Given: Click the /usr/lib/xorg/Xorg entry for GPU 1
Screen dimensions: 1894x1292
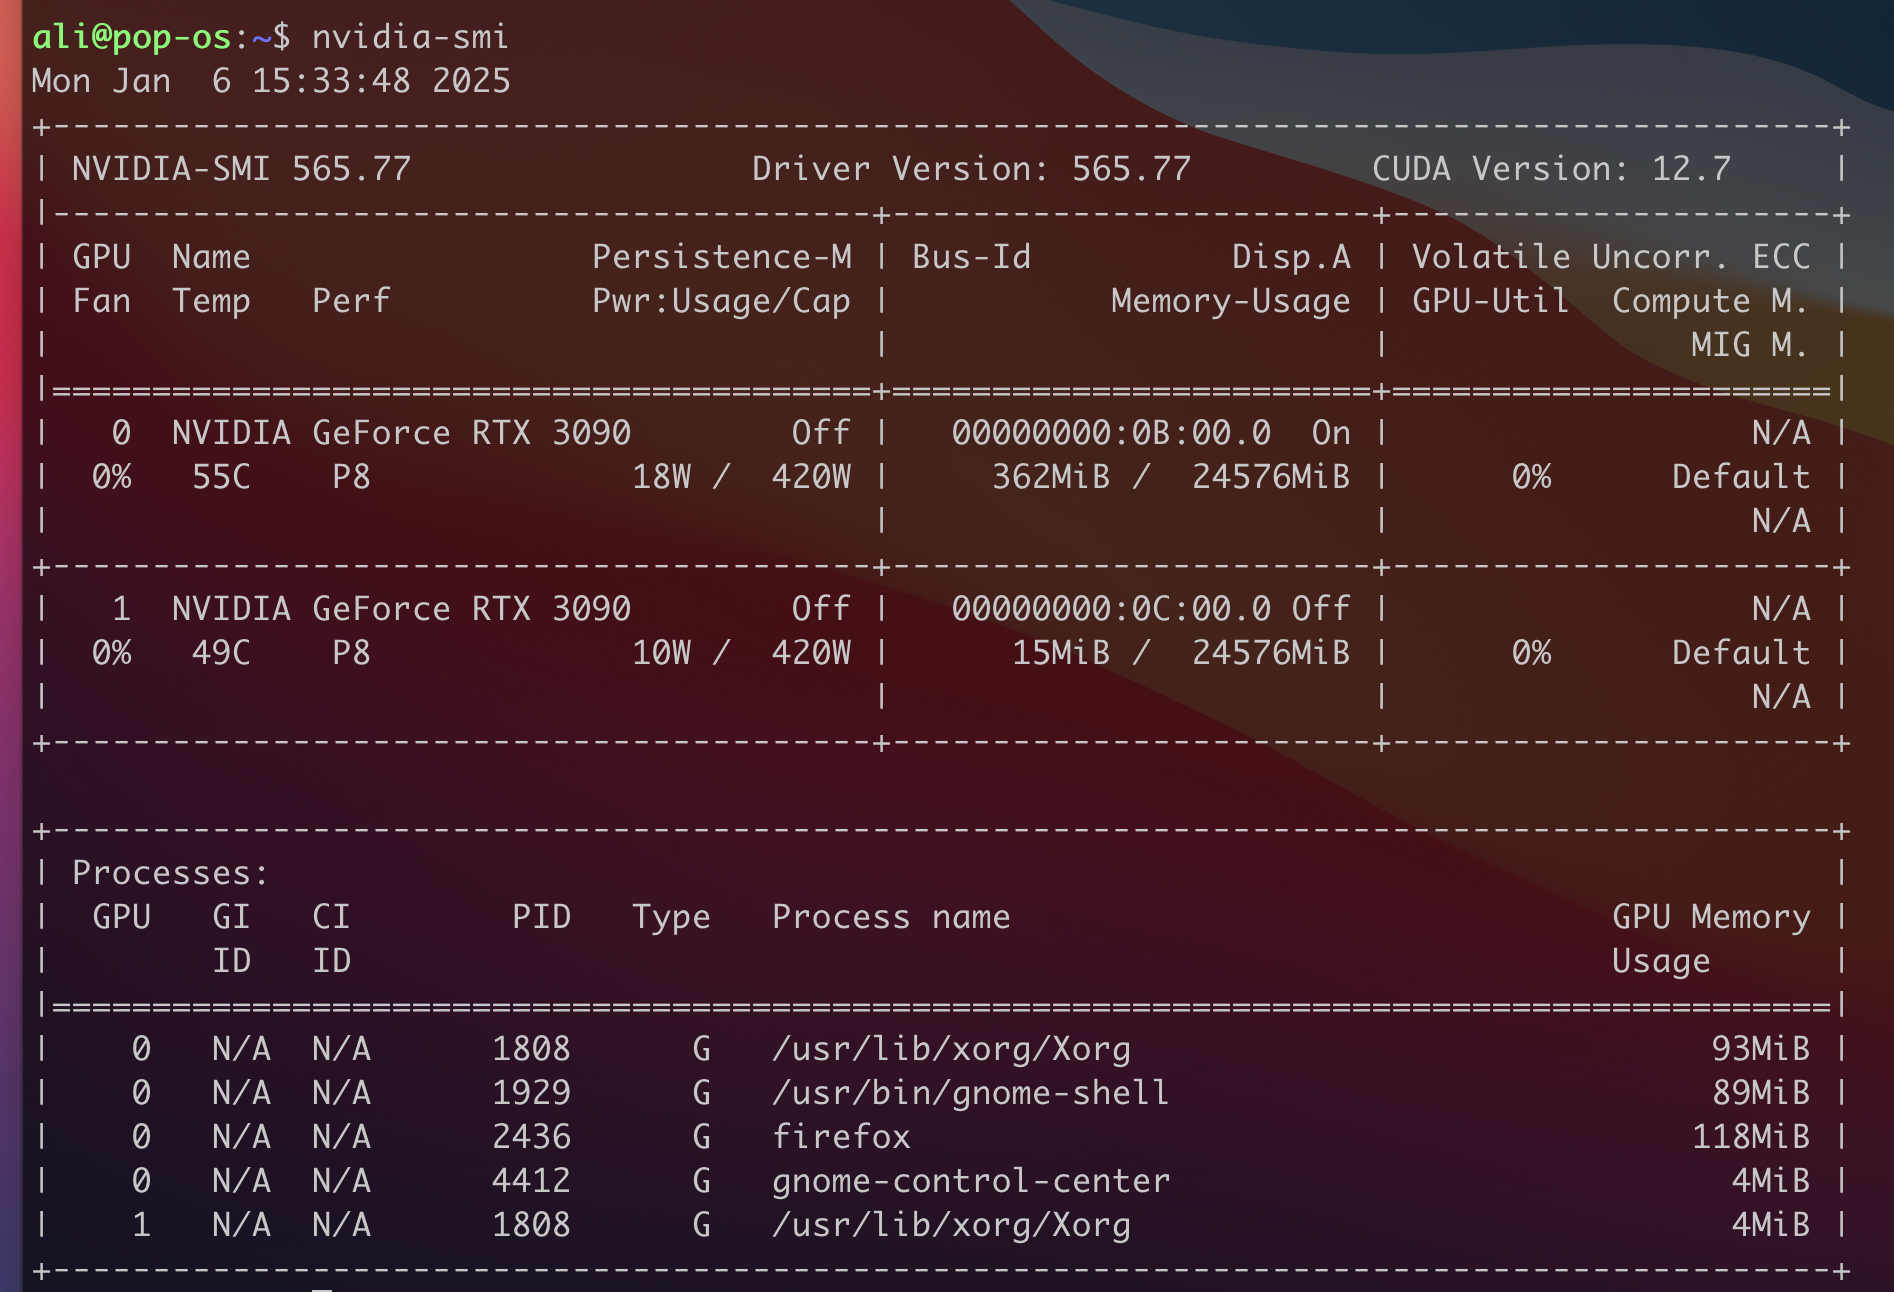Looking at the screenshot, I should click(x=952, y=1224).
